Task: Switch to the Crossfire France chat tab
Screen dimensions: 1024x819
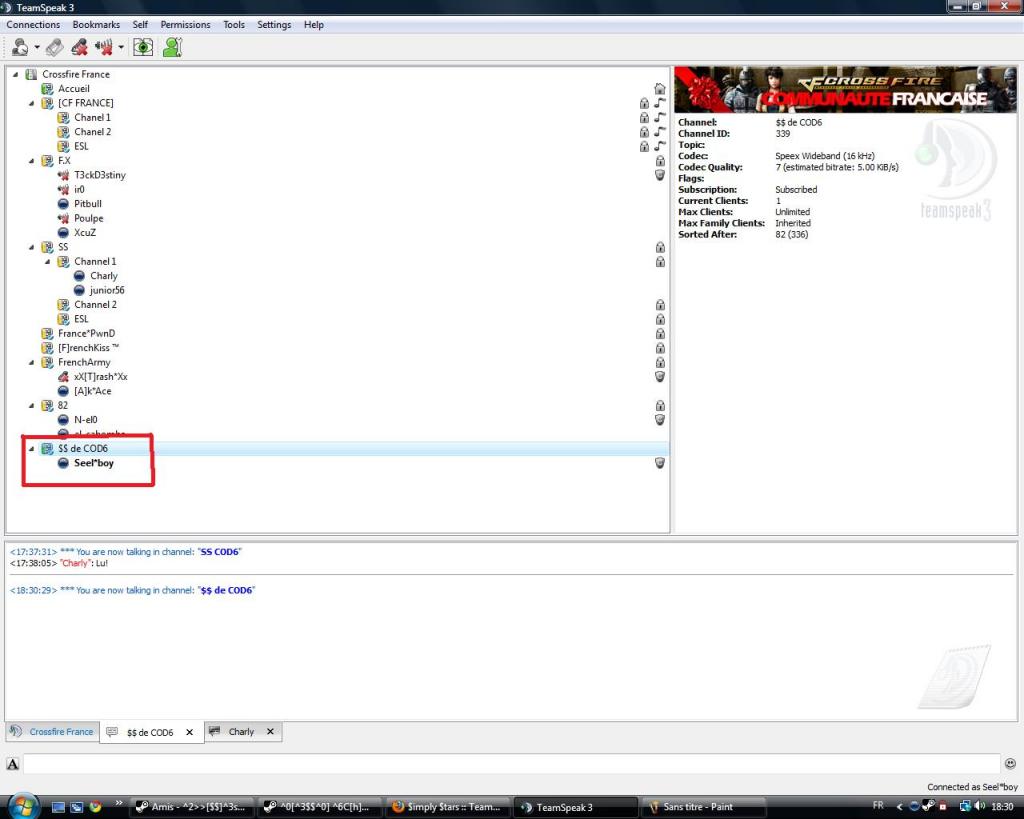Action: tap(53, 732)
